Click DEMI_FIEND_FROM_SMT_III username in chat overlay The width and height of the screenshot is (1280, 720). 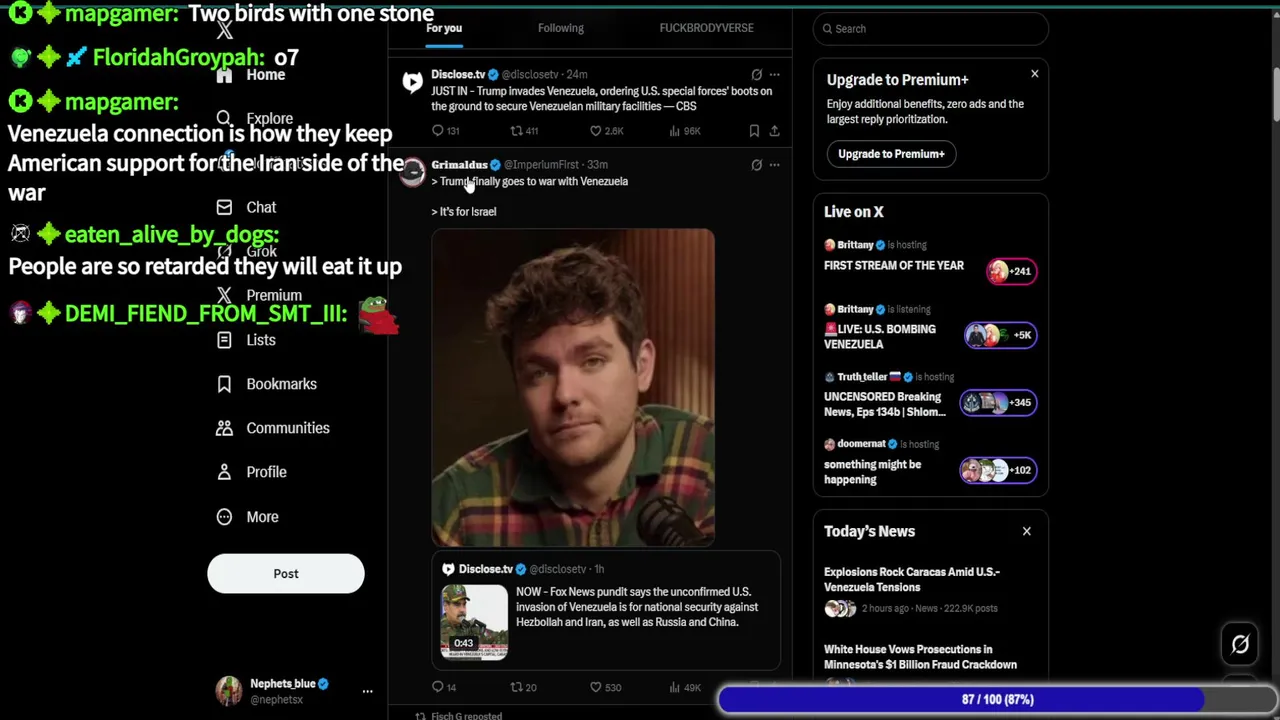205,313
